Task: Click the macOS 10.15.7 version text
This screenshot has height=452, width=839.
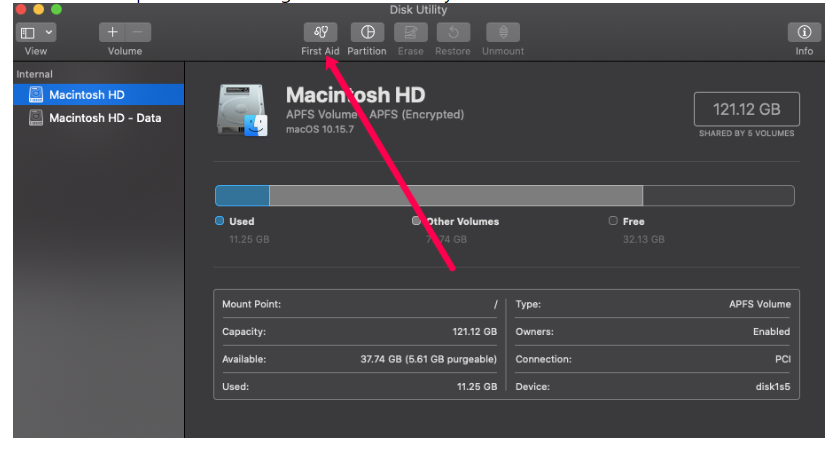Action: 320,129
